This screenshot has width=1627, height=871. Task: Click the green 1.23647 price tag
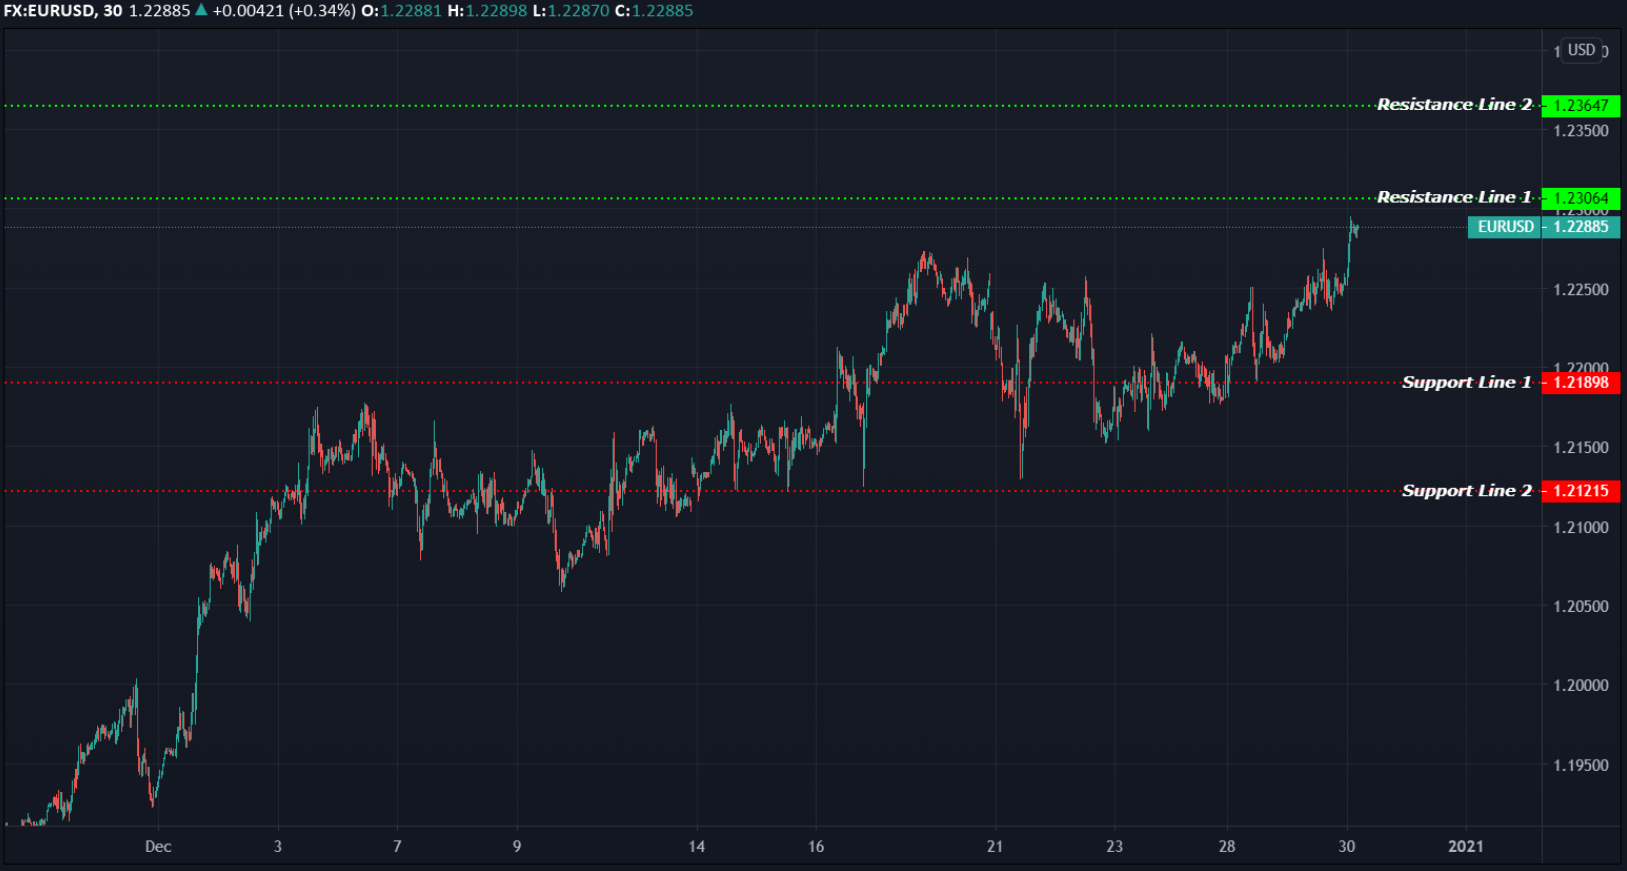coord(1581,106)
